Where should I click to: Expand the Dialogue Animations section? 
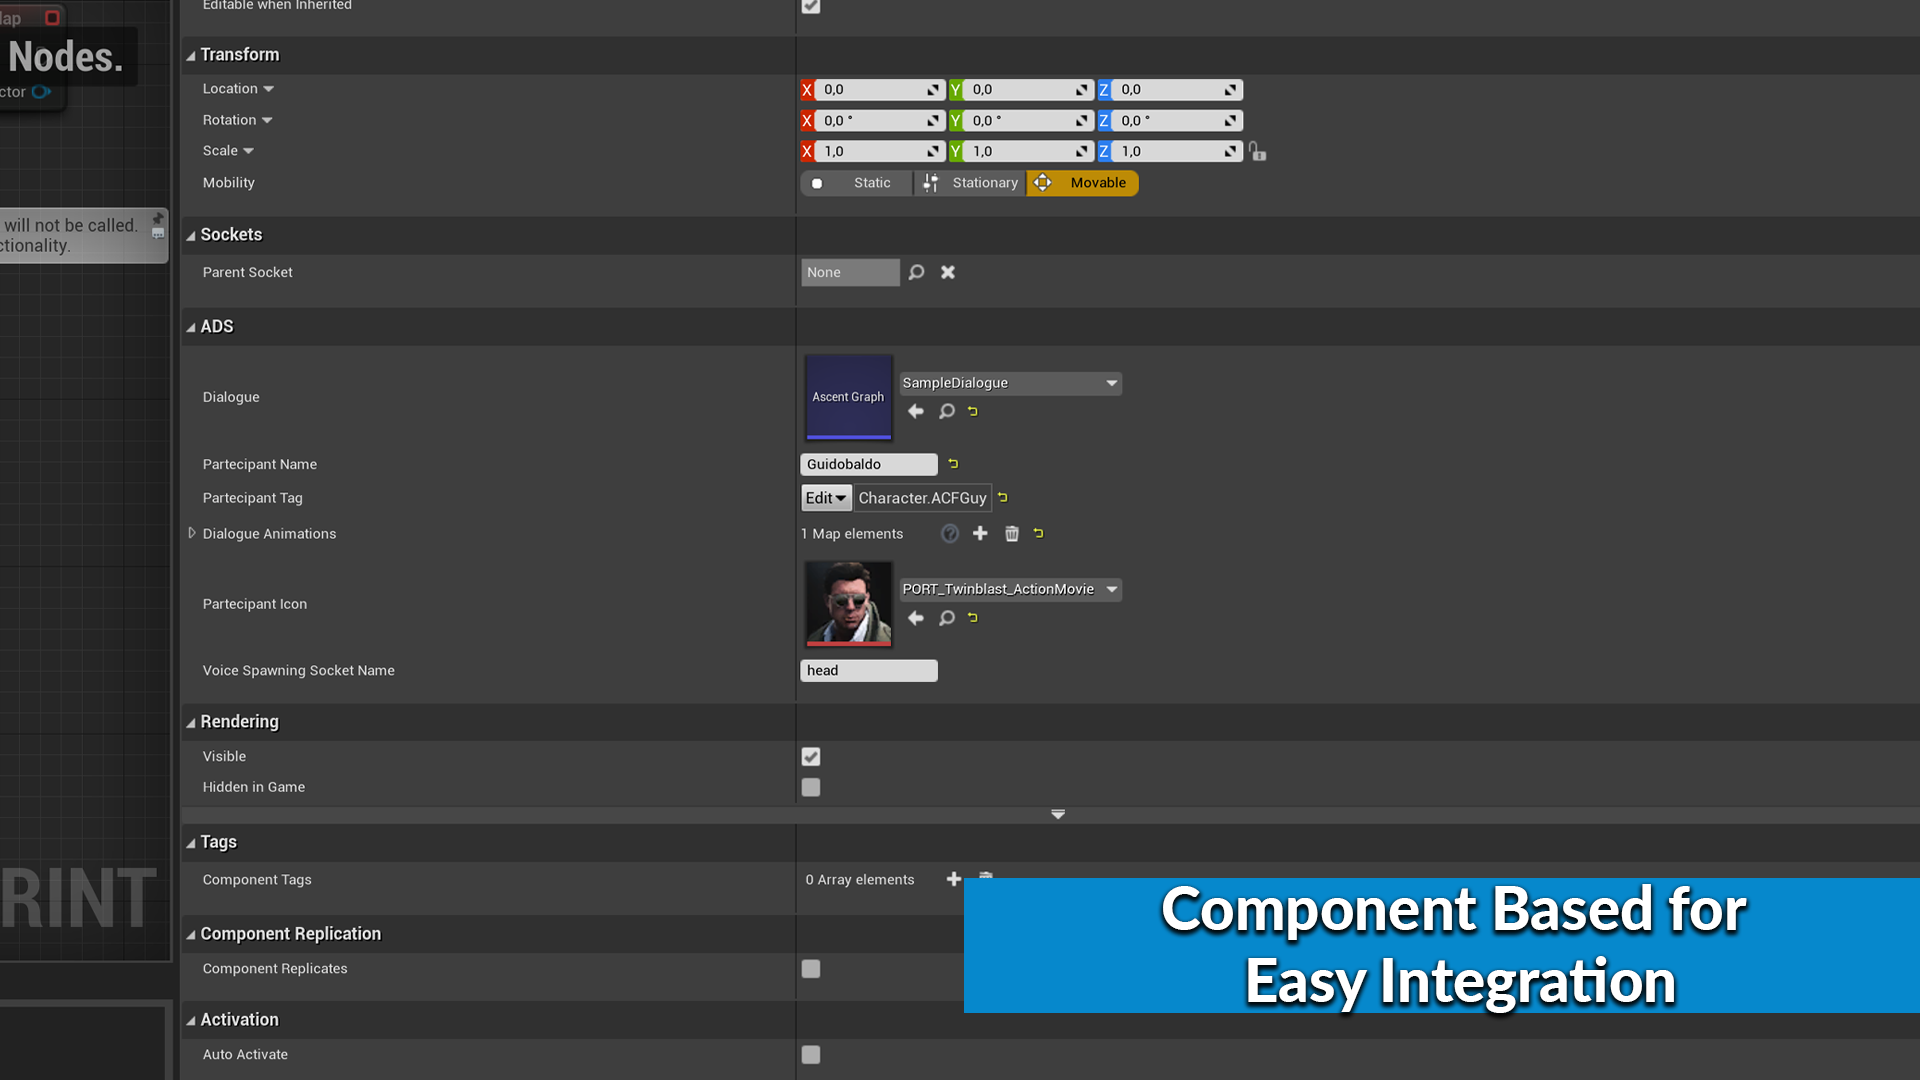[x=193, y=533]
